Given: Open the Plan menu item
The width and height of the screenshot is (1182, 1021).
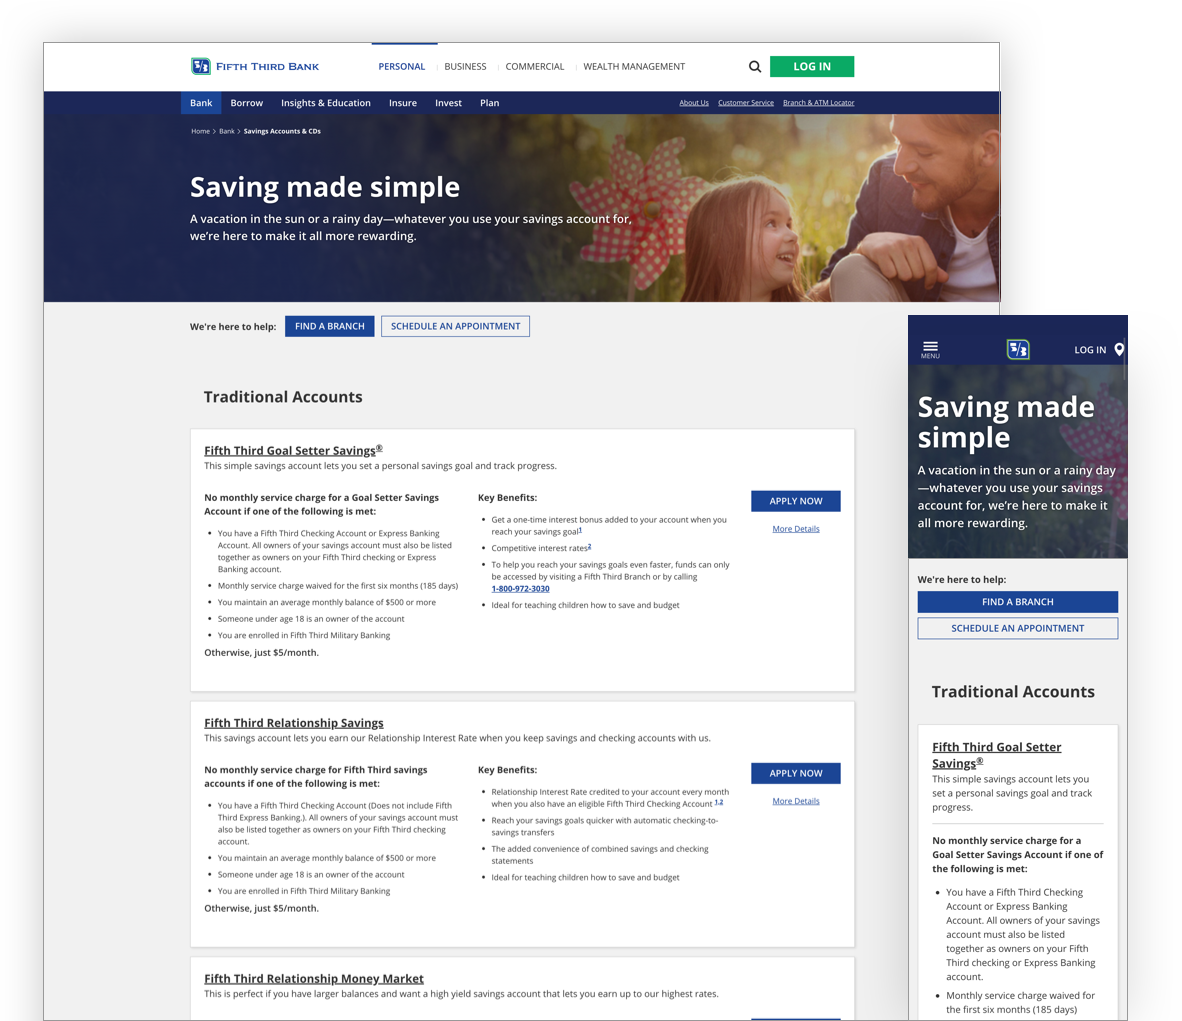Looking at the screenshot, I should click(489, 103).
